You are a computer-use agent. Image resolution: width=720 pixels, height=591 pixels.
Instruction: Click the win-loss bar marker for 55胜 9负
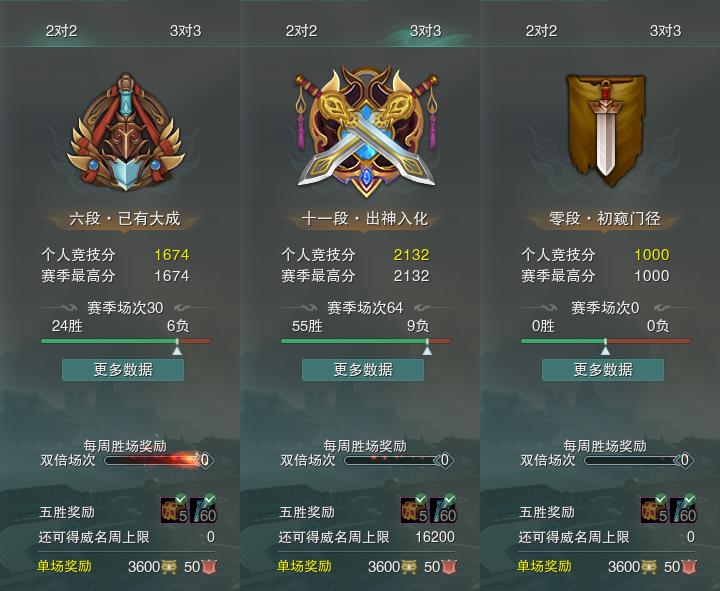click(x=427, y=347)
